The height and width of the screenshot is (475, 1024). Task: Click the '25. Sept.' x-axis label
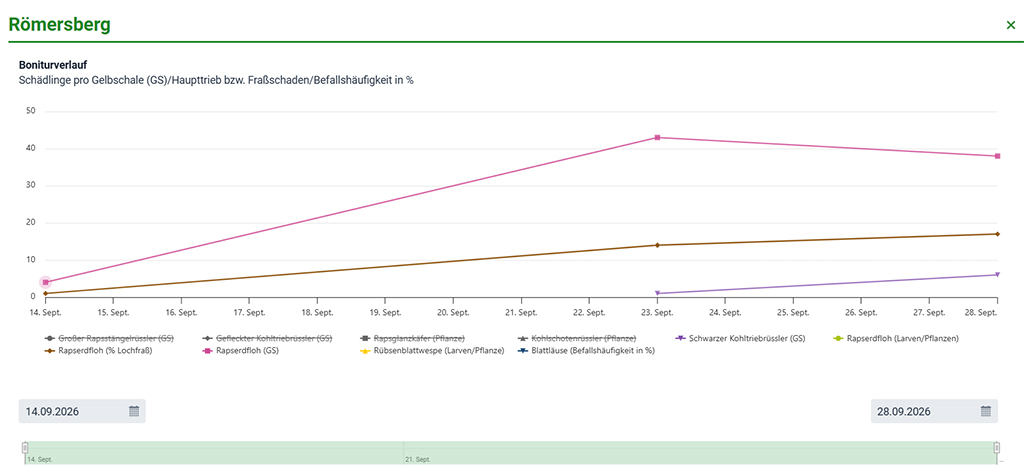793,313
